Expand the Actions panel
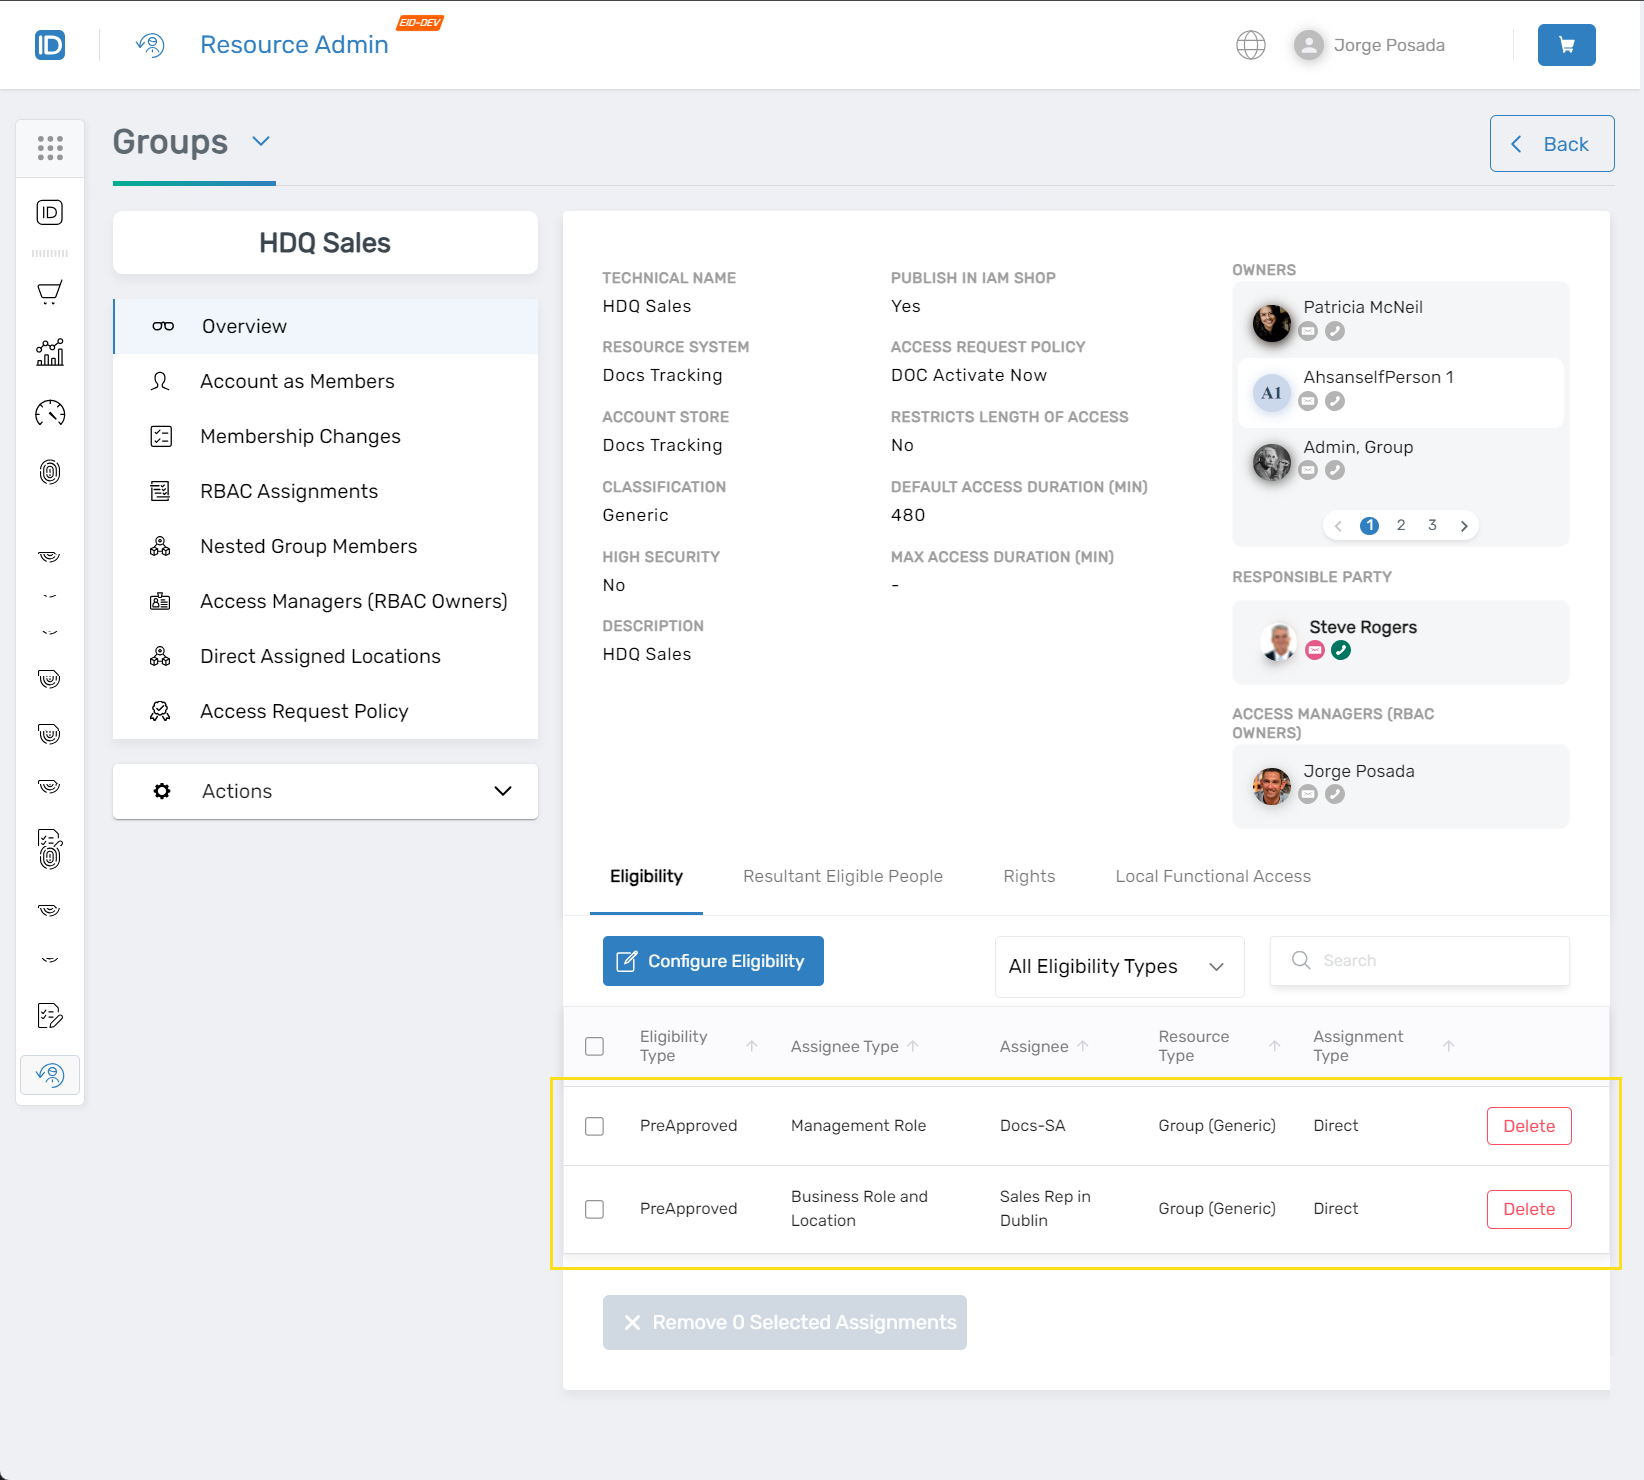 point(325,791)
